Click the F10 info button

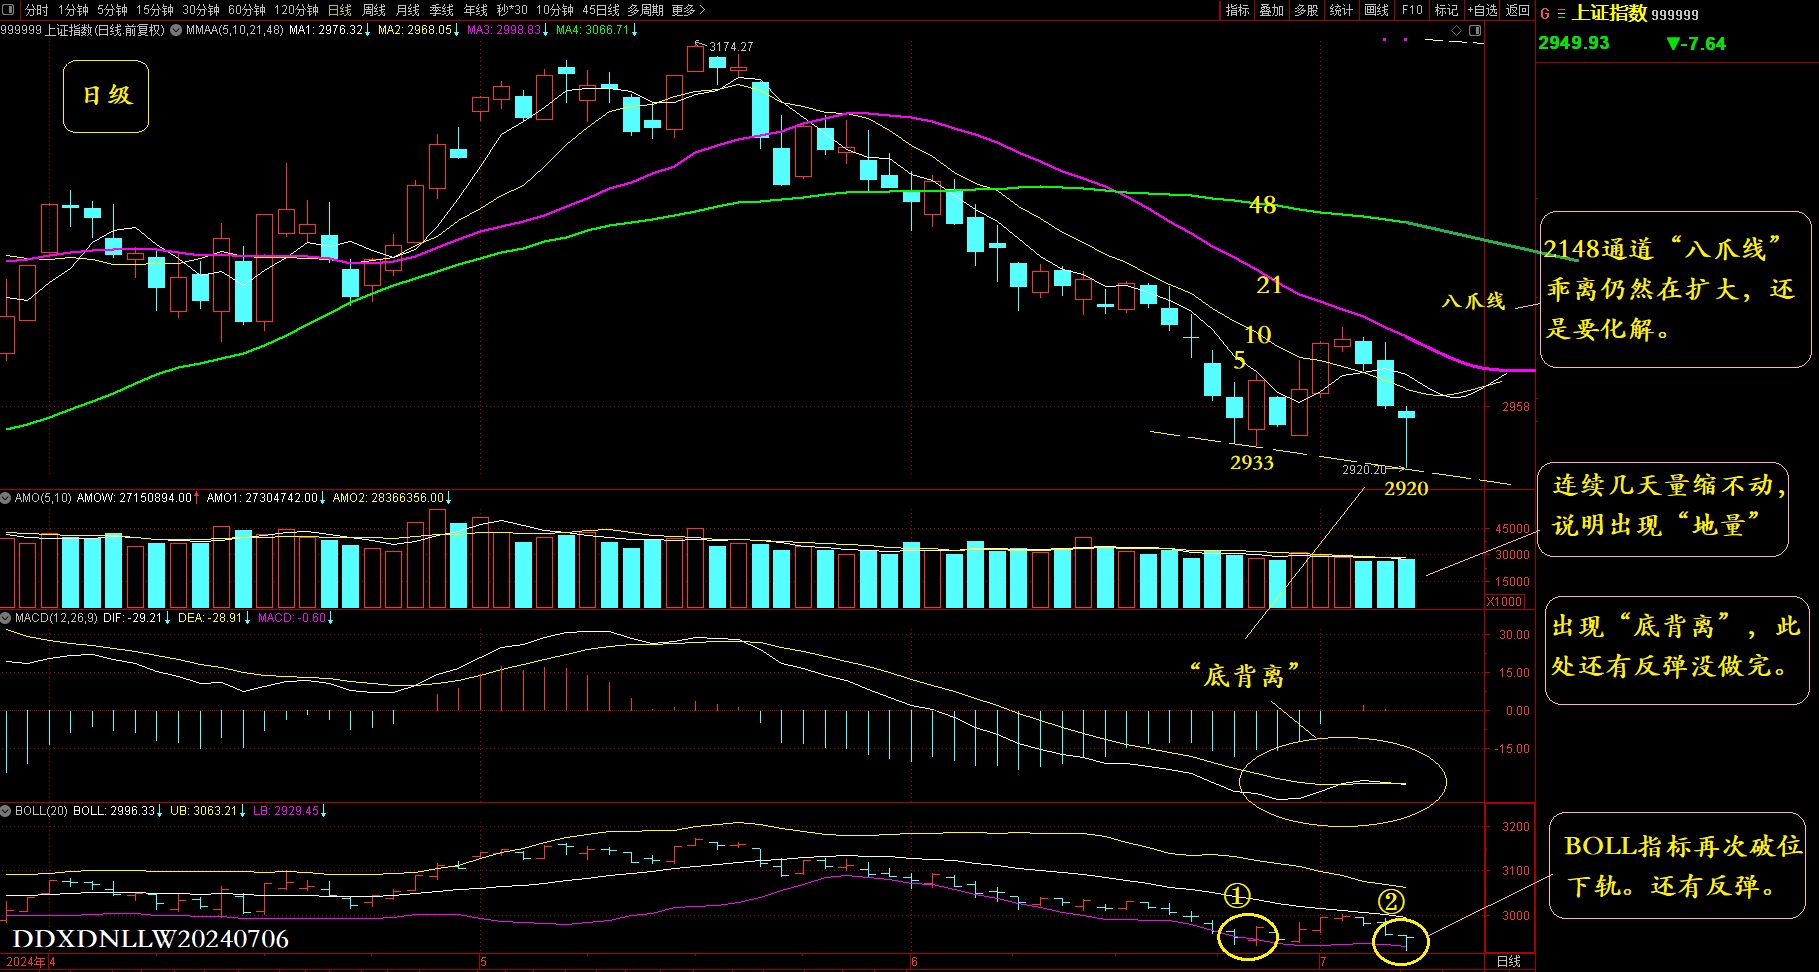1412,10
